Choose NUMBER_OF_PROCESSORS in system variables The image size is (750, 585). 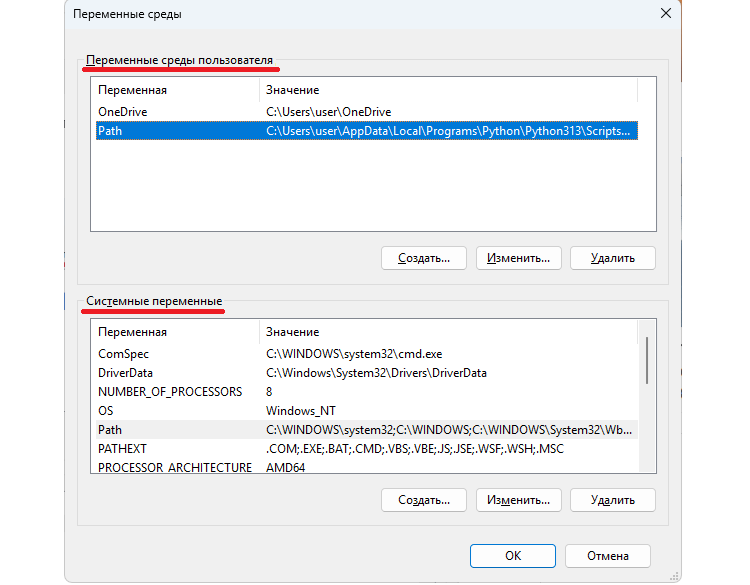pos(170,392)
